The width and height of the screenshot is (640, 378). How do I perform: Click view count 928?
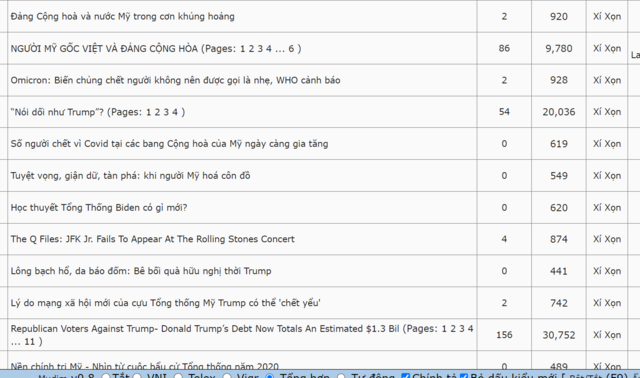(559, 80)
